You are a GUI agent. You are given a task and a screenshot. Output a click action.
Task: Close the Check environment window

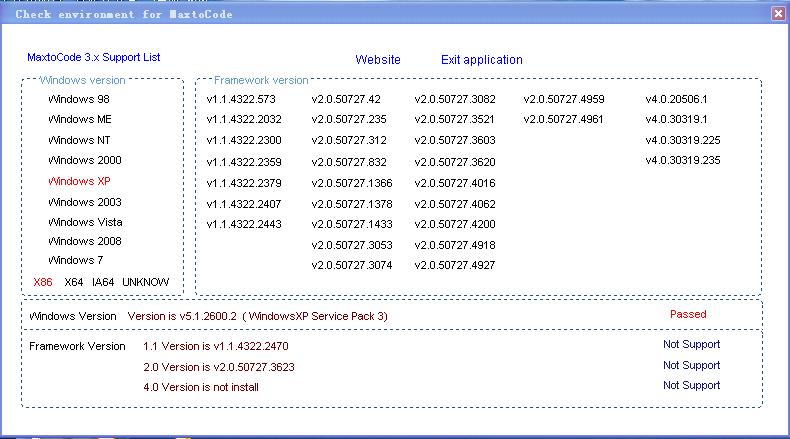tap(778, 14)
